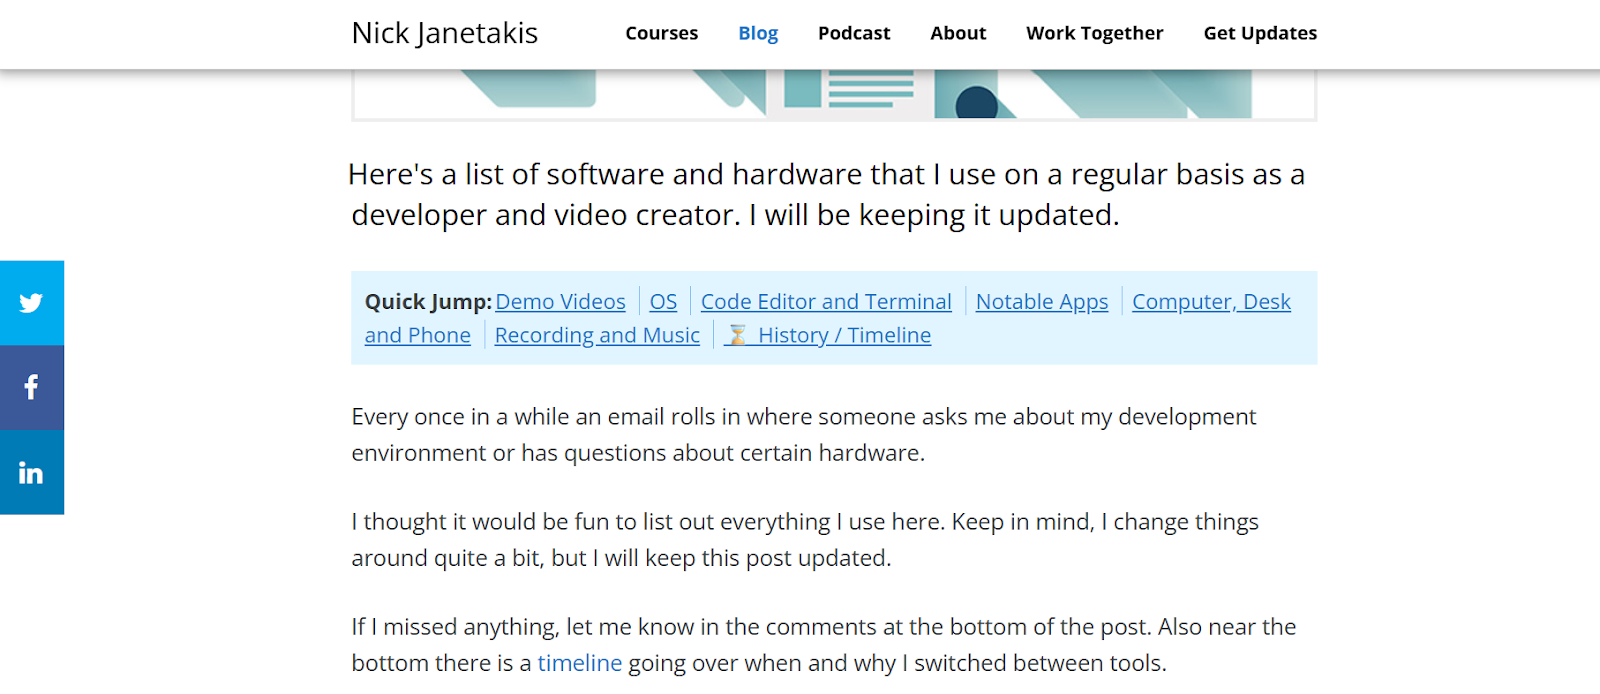Open the About page
This screenshot has width=1600, height=694.
point(958,33)
